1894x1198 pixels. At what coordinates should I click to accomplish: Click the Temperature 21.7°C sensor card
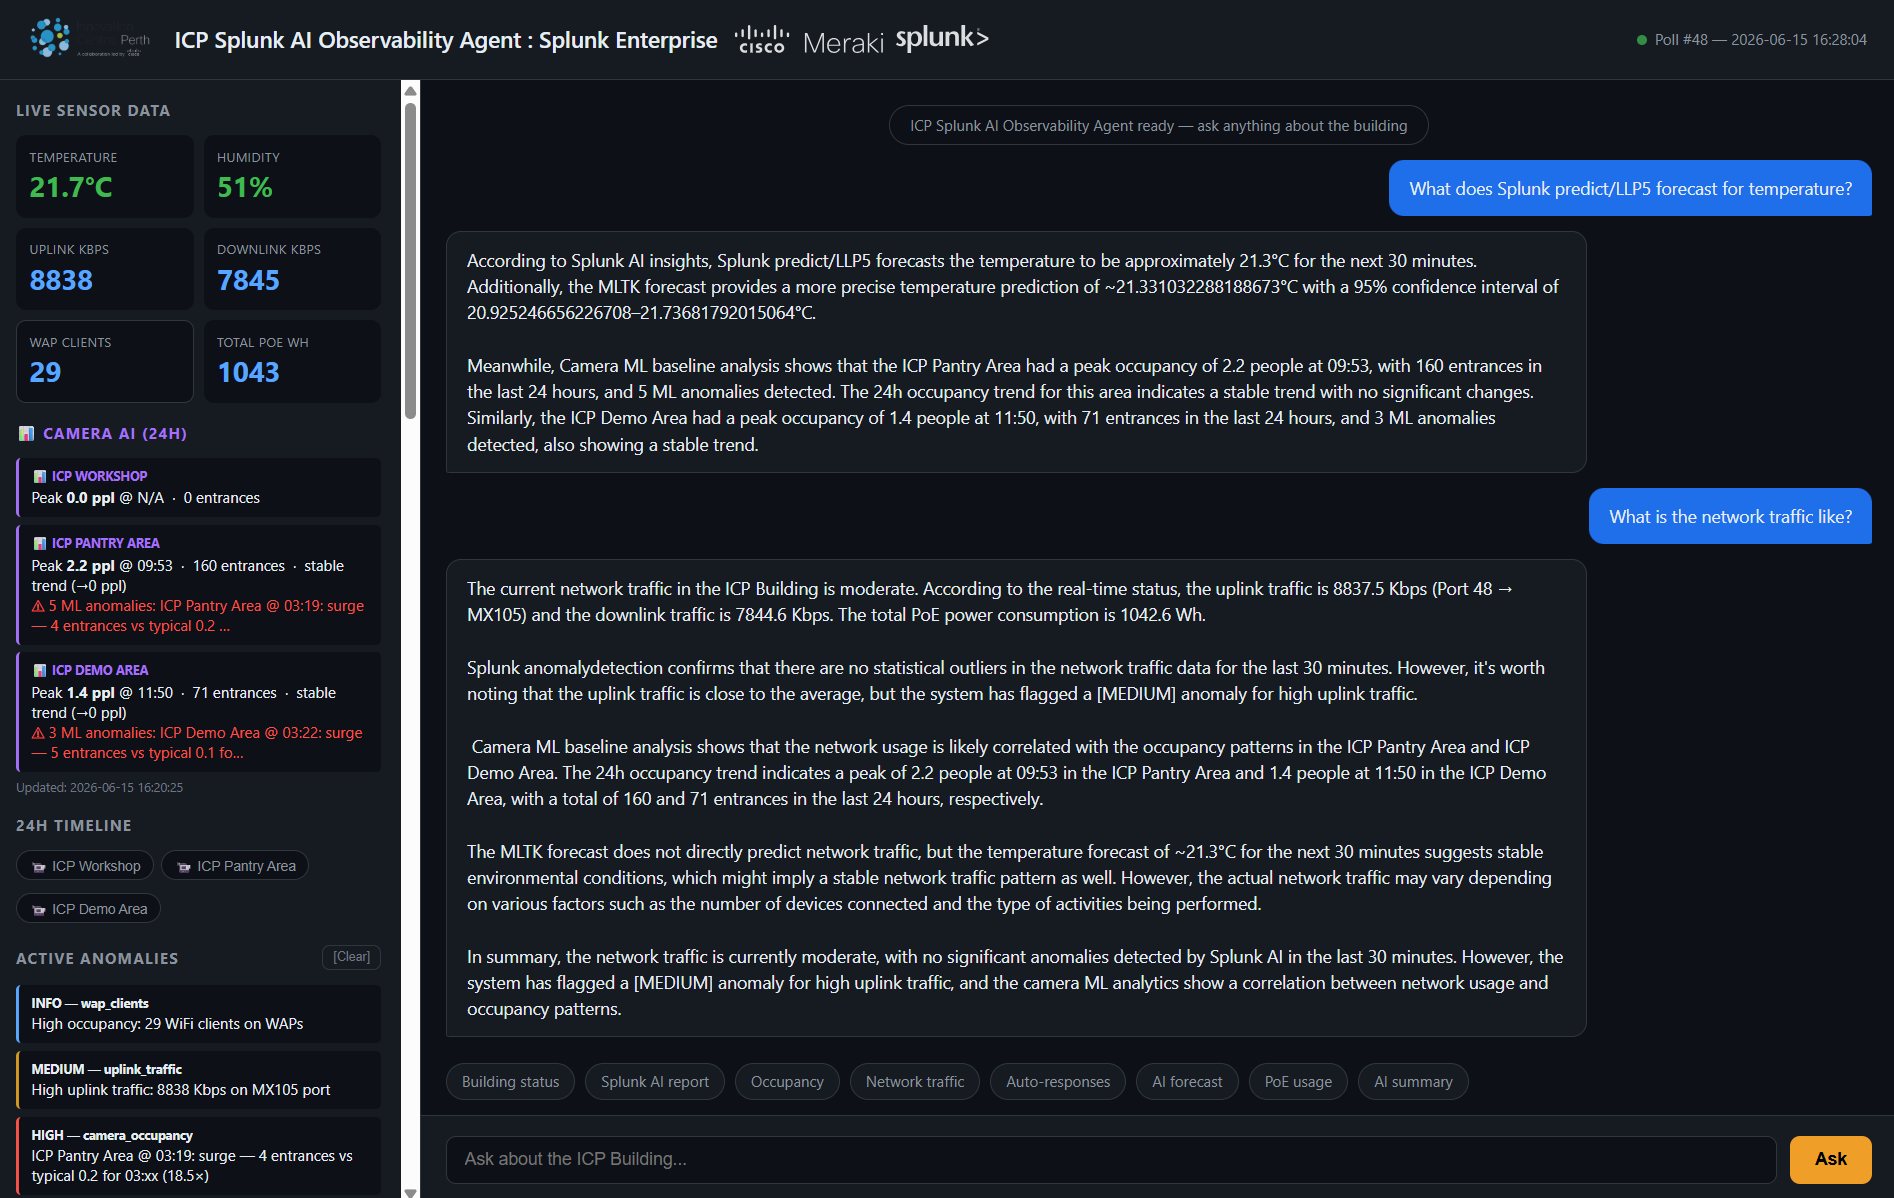point(105,176)
